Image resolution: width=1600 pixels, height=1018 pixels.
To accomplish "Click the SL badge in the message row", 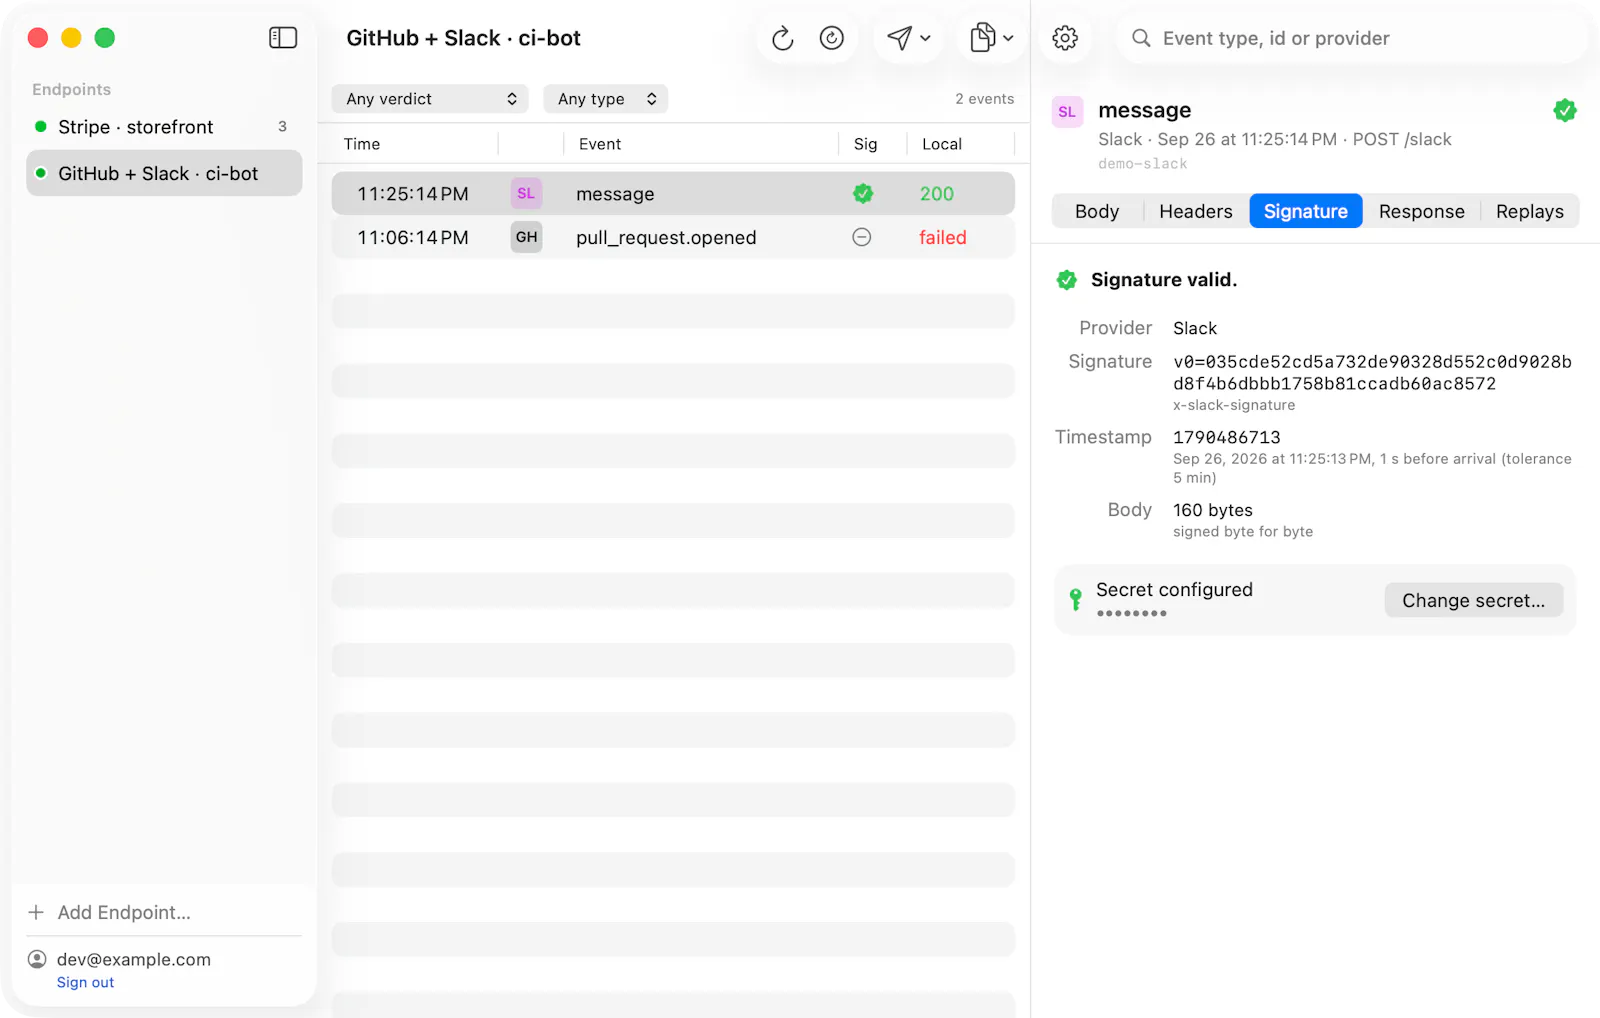I will point(526,194).
